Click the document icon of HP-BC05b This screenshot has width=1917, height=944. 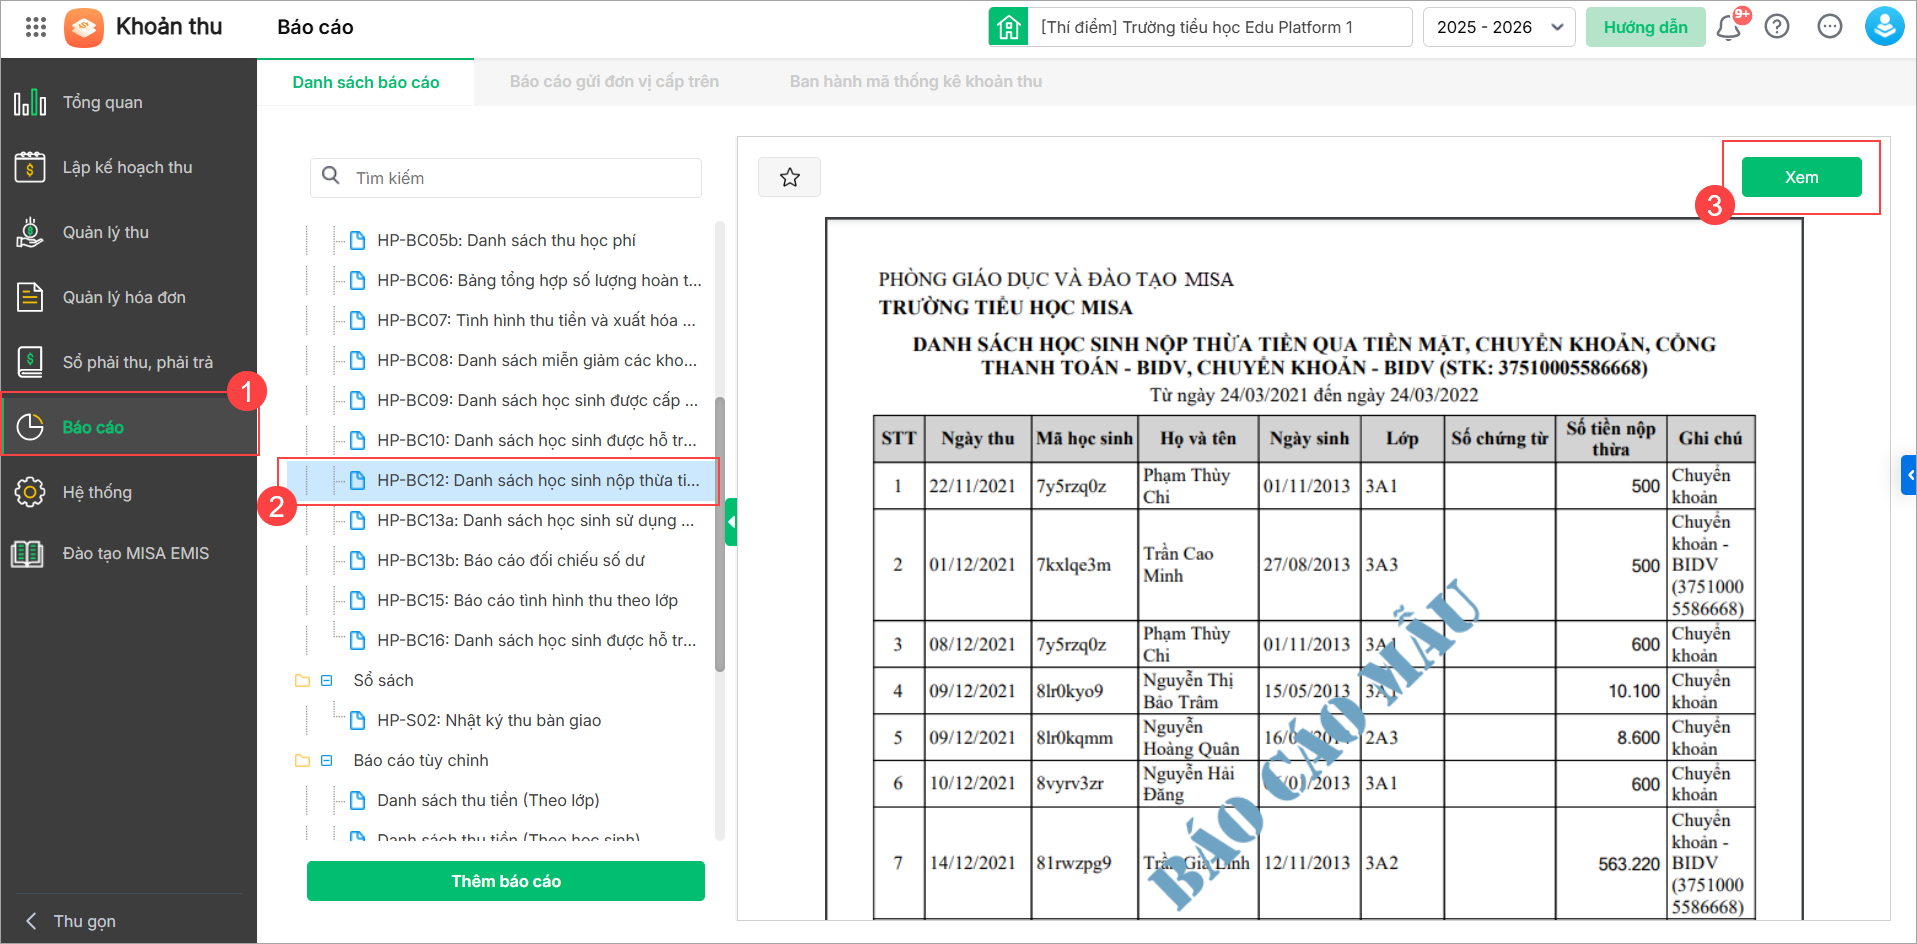[x=357, y=240]
